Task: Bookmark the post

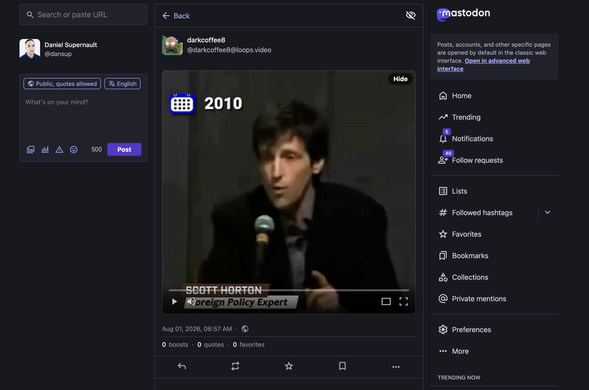Action: click(x=342, y=366)
